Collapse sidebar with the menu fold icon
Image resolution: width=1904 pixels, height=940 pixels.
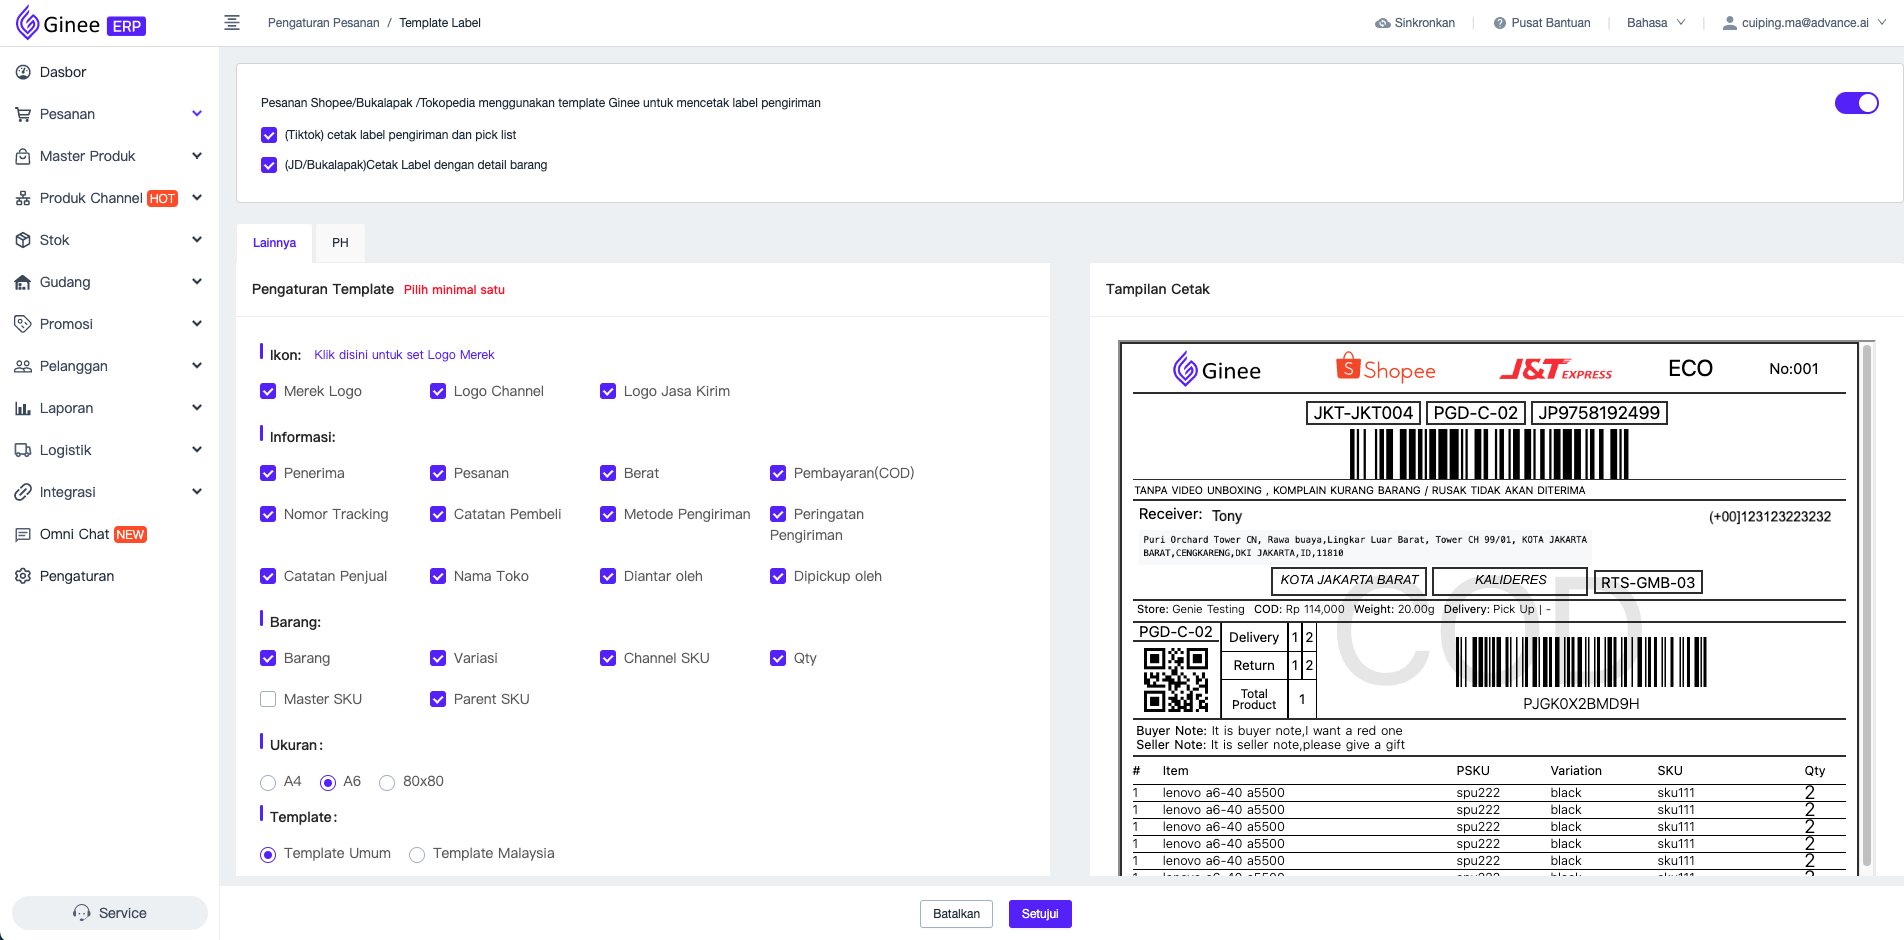point(232,23)
